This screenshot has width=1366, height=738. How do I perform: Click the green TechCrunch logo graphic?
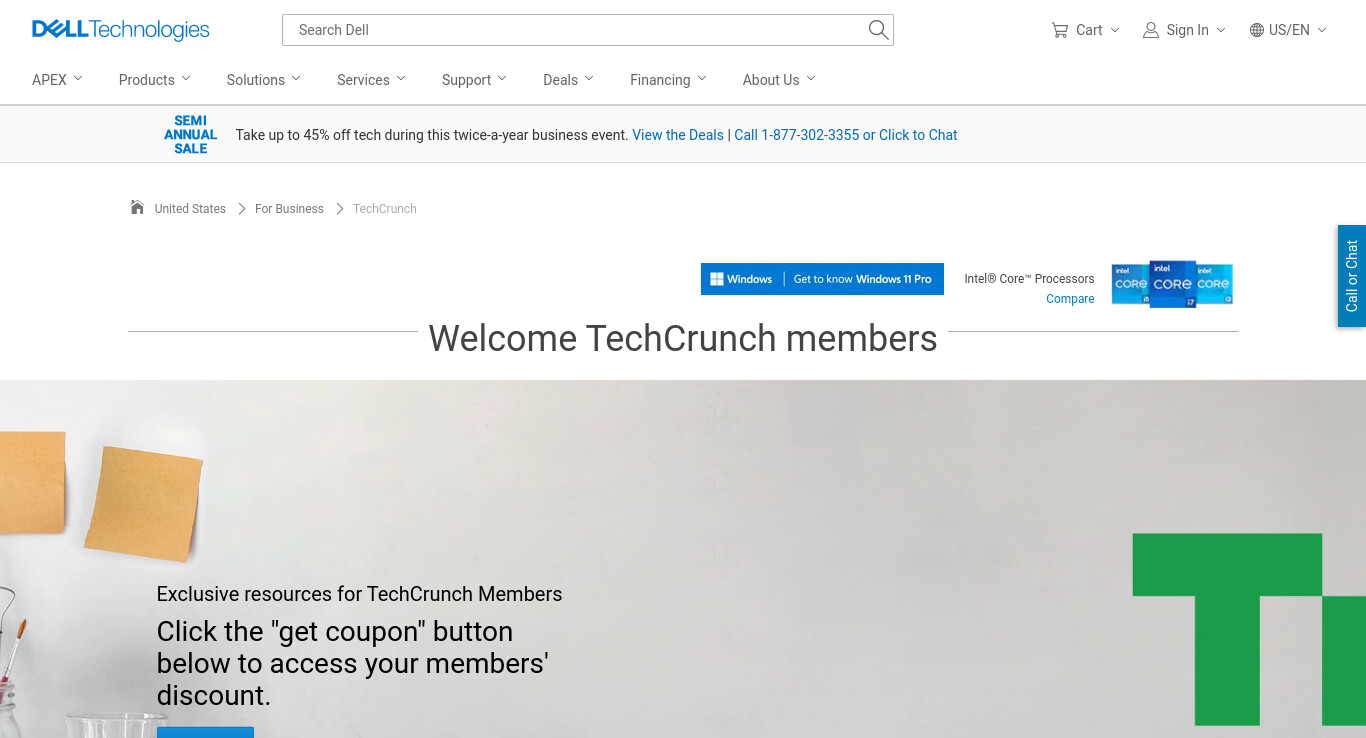coord(1249,629)
